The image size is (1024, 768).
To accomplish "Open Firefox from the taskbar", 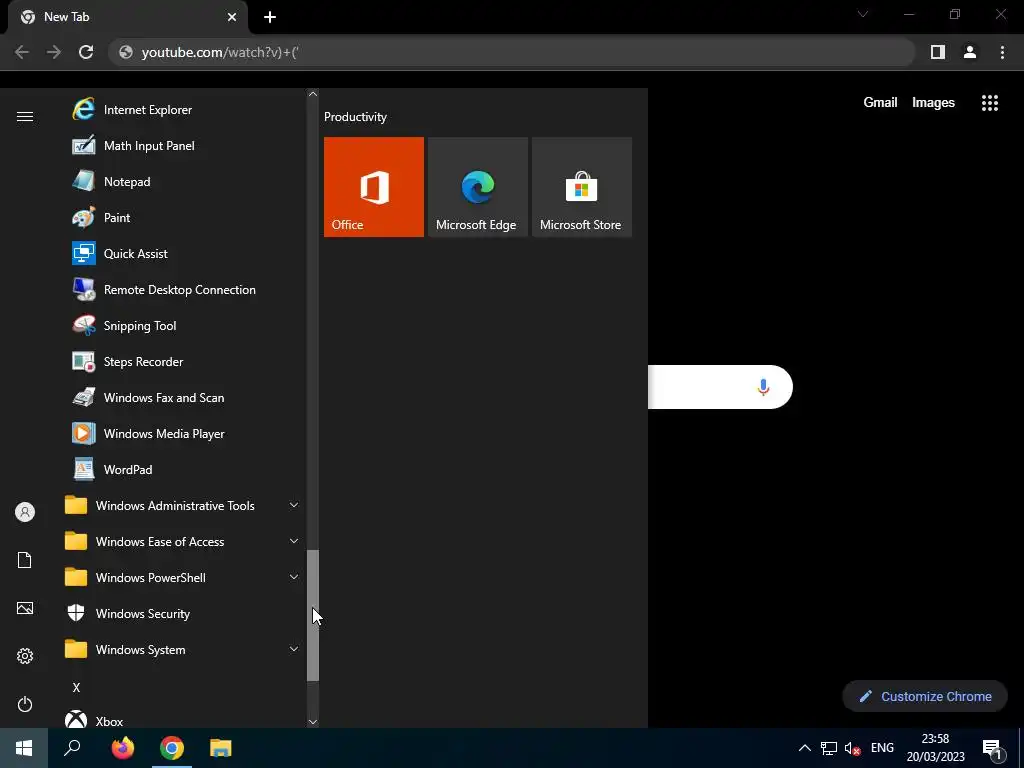I will point(122,748).
